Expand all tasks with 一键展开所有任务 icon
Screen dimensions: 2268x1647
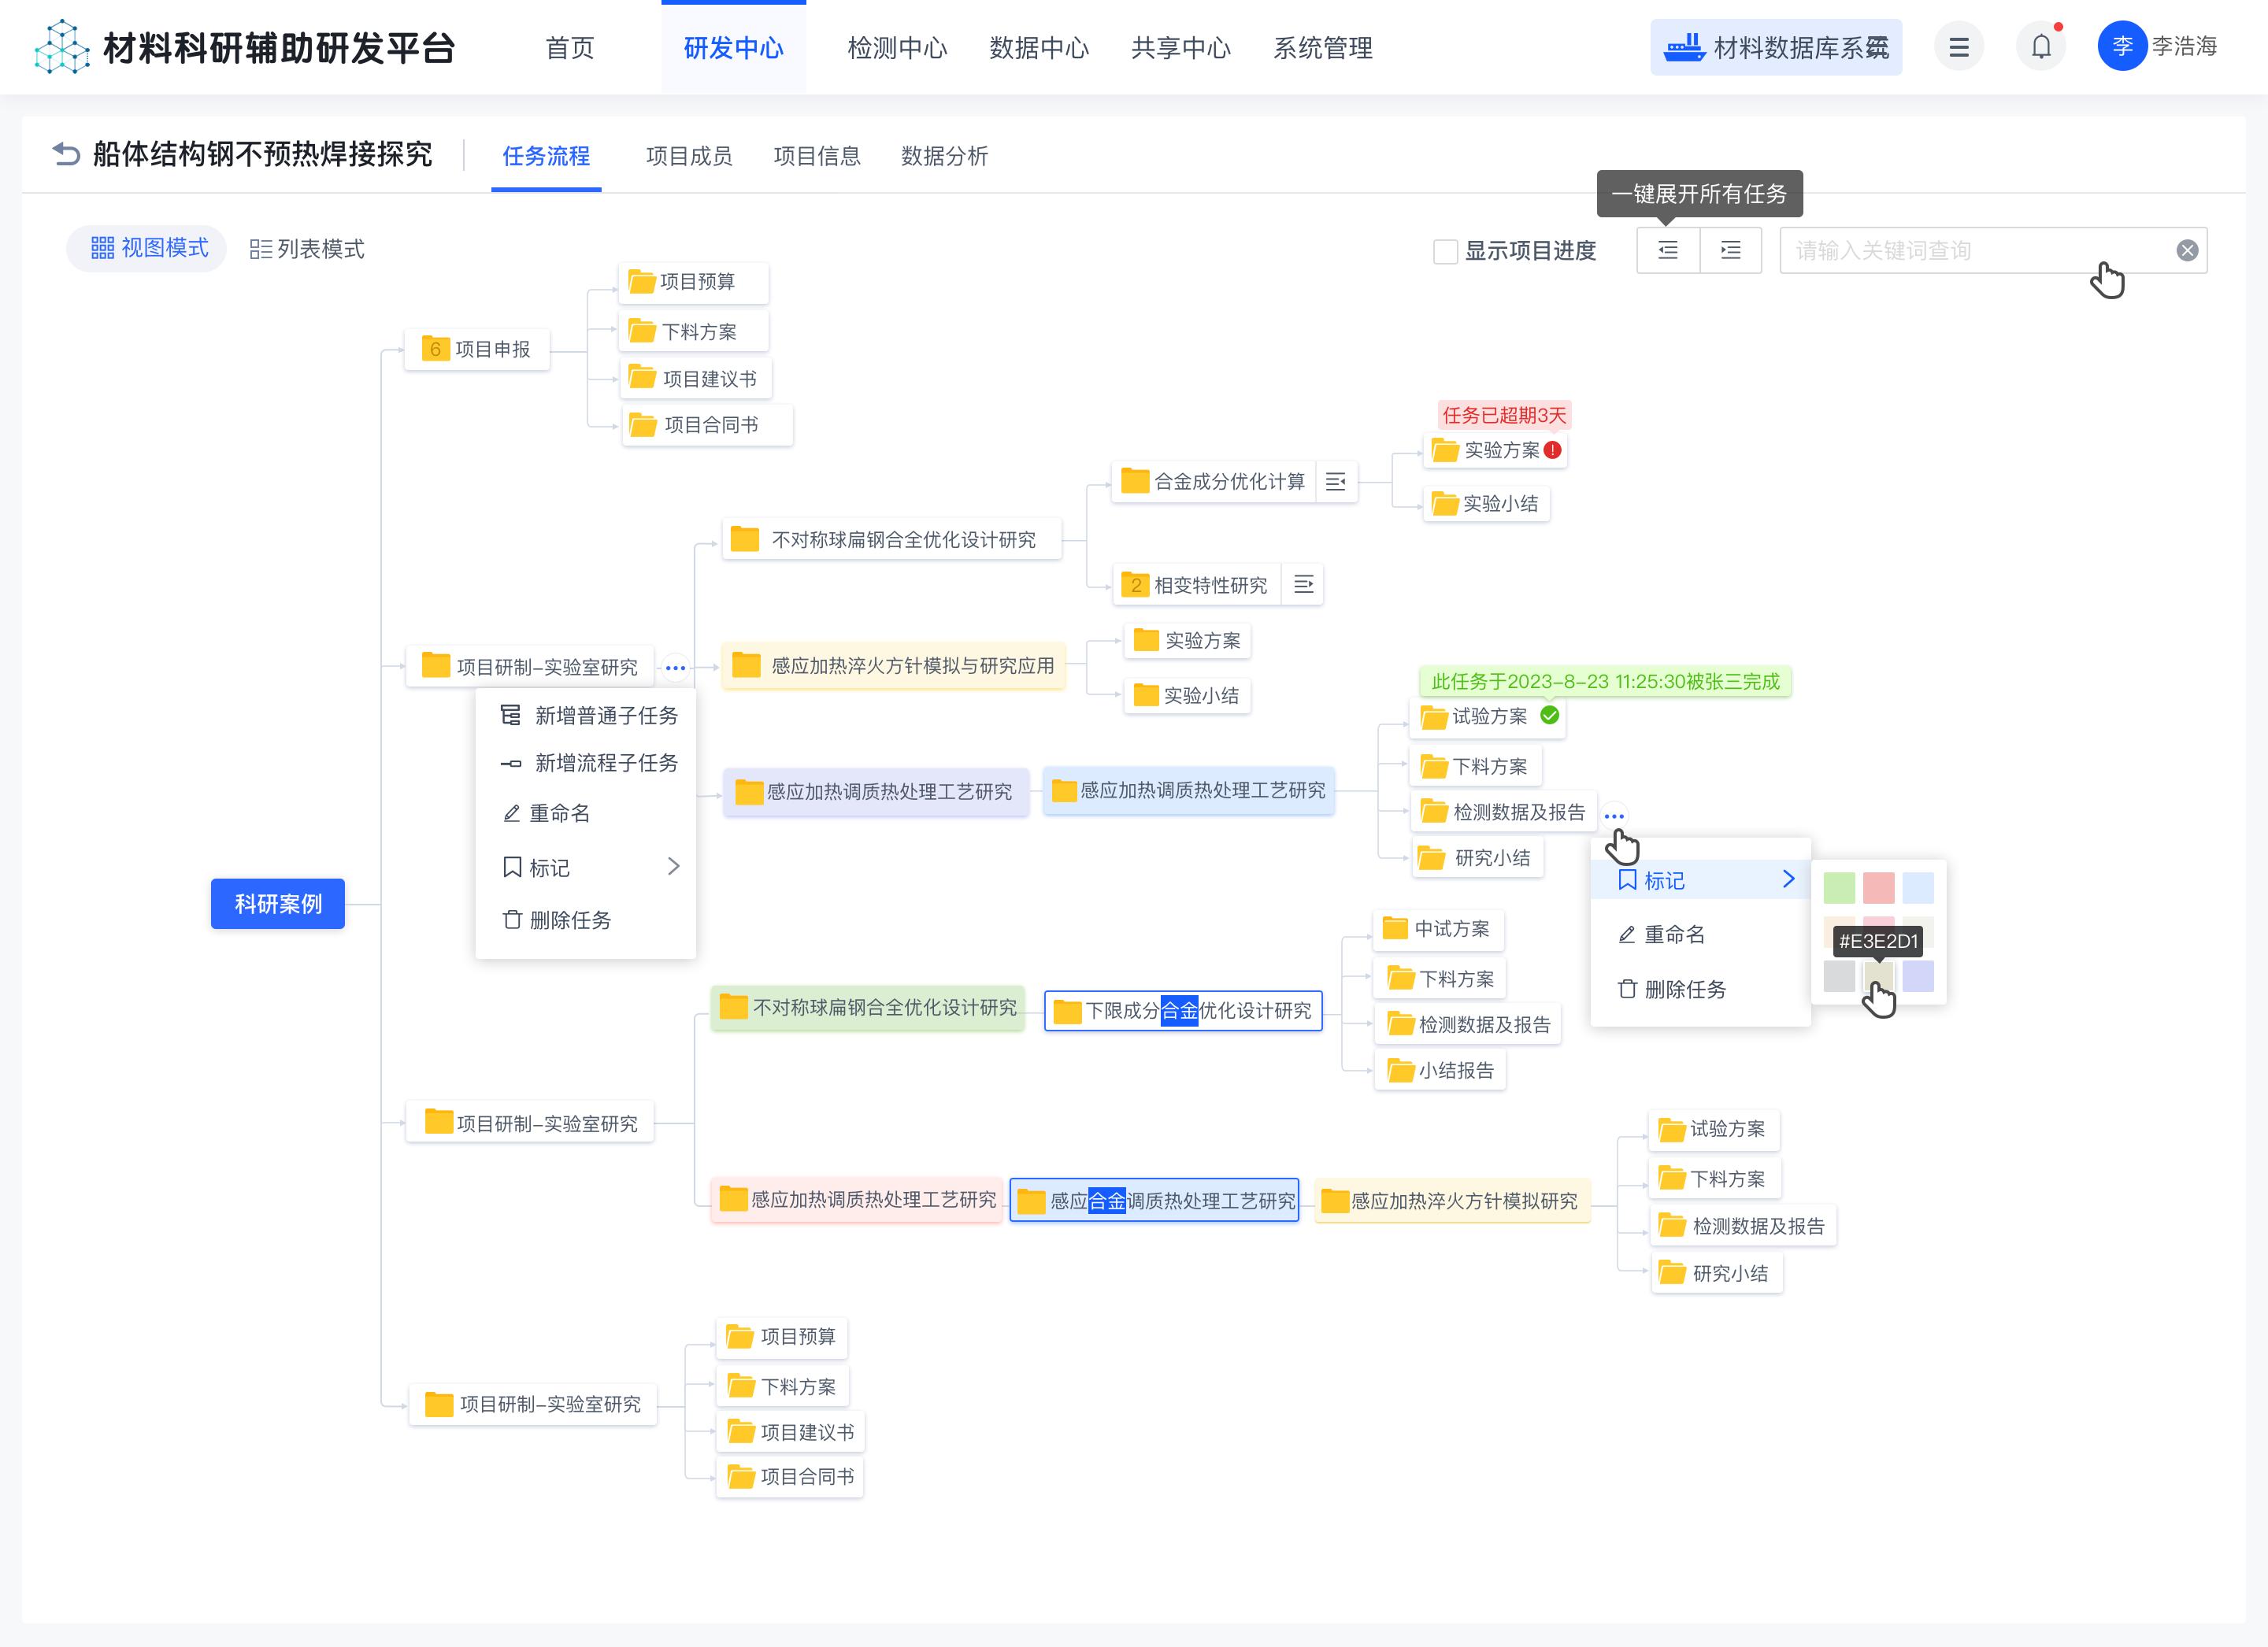tap(1731, 250)
